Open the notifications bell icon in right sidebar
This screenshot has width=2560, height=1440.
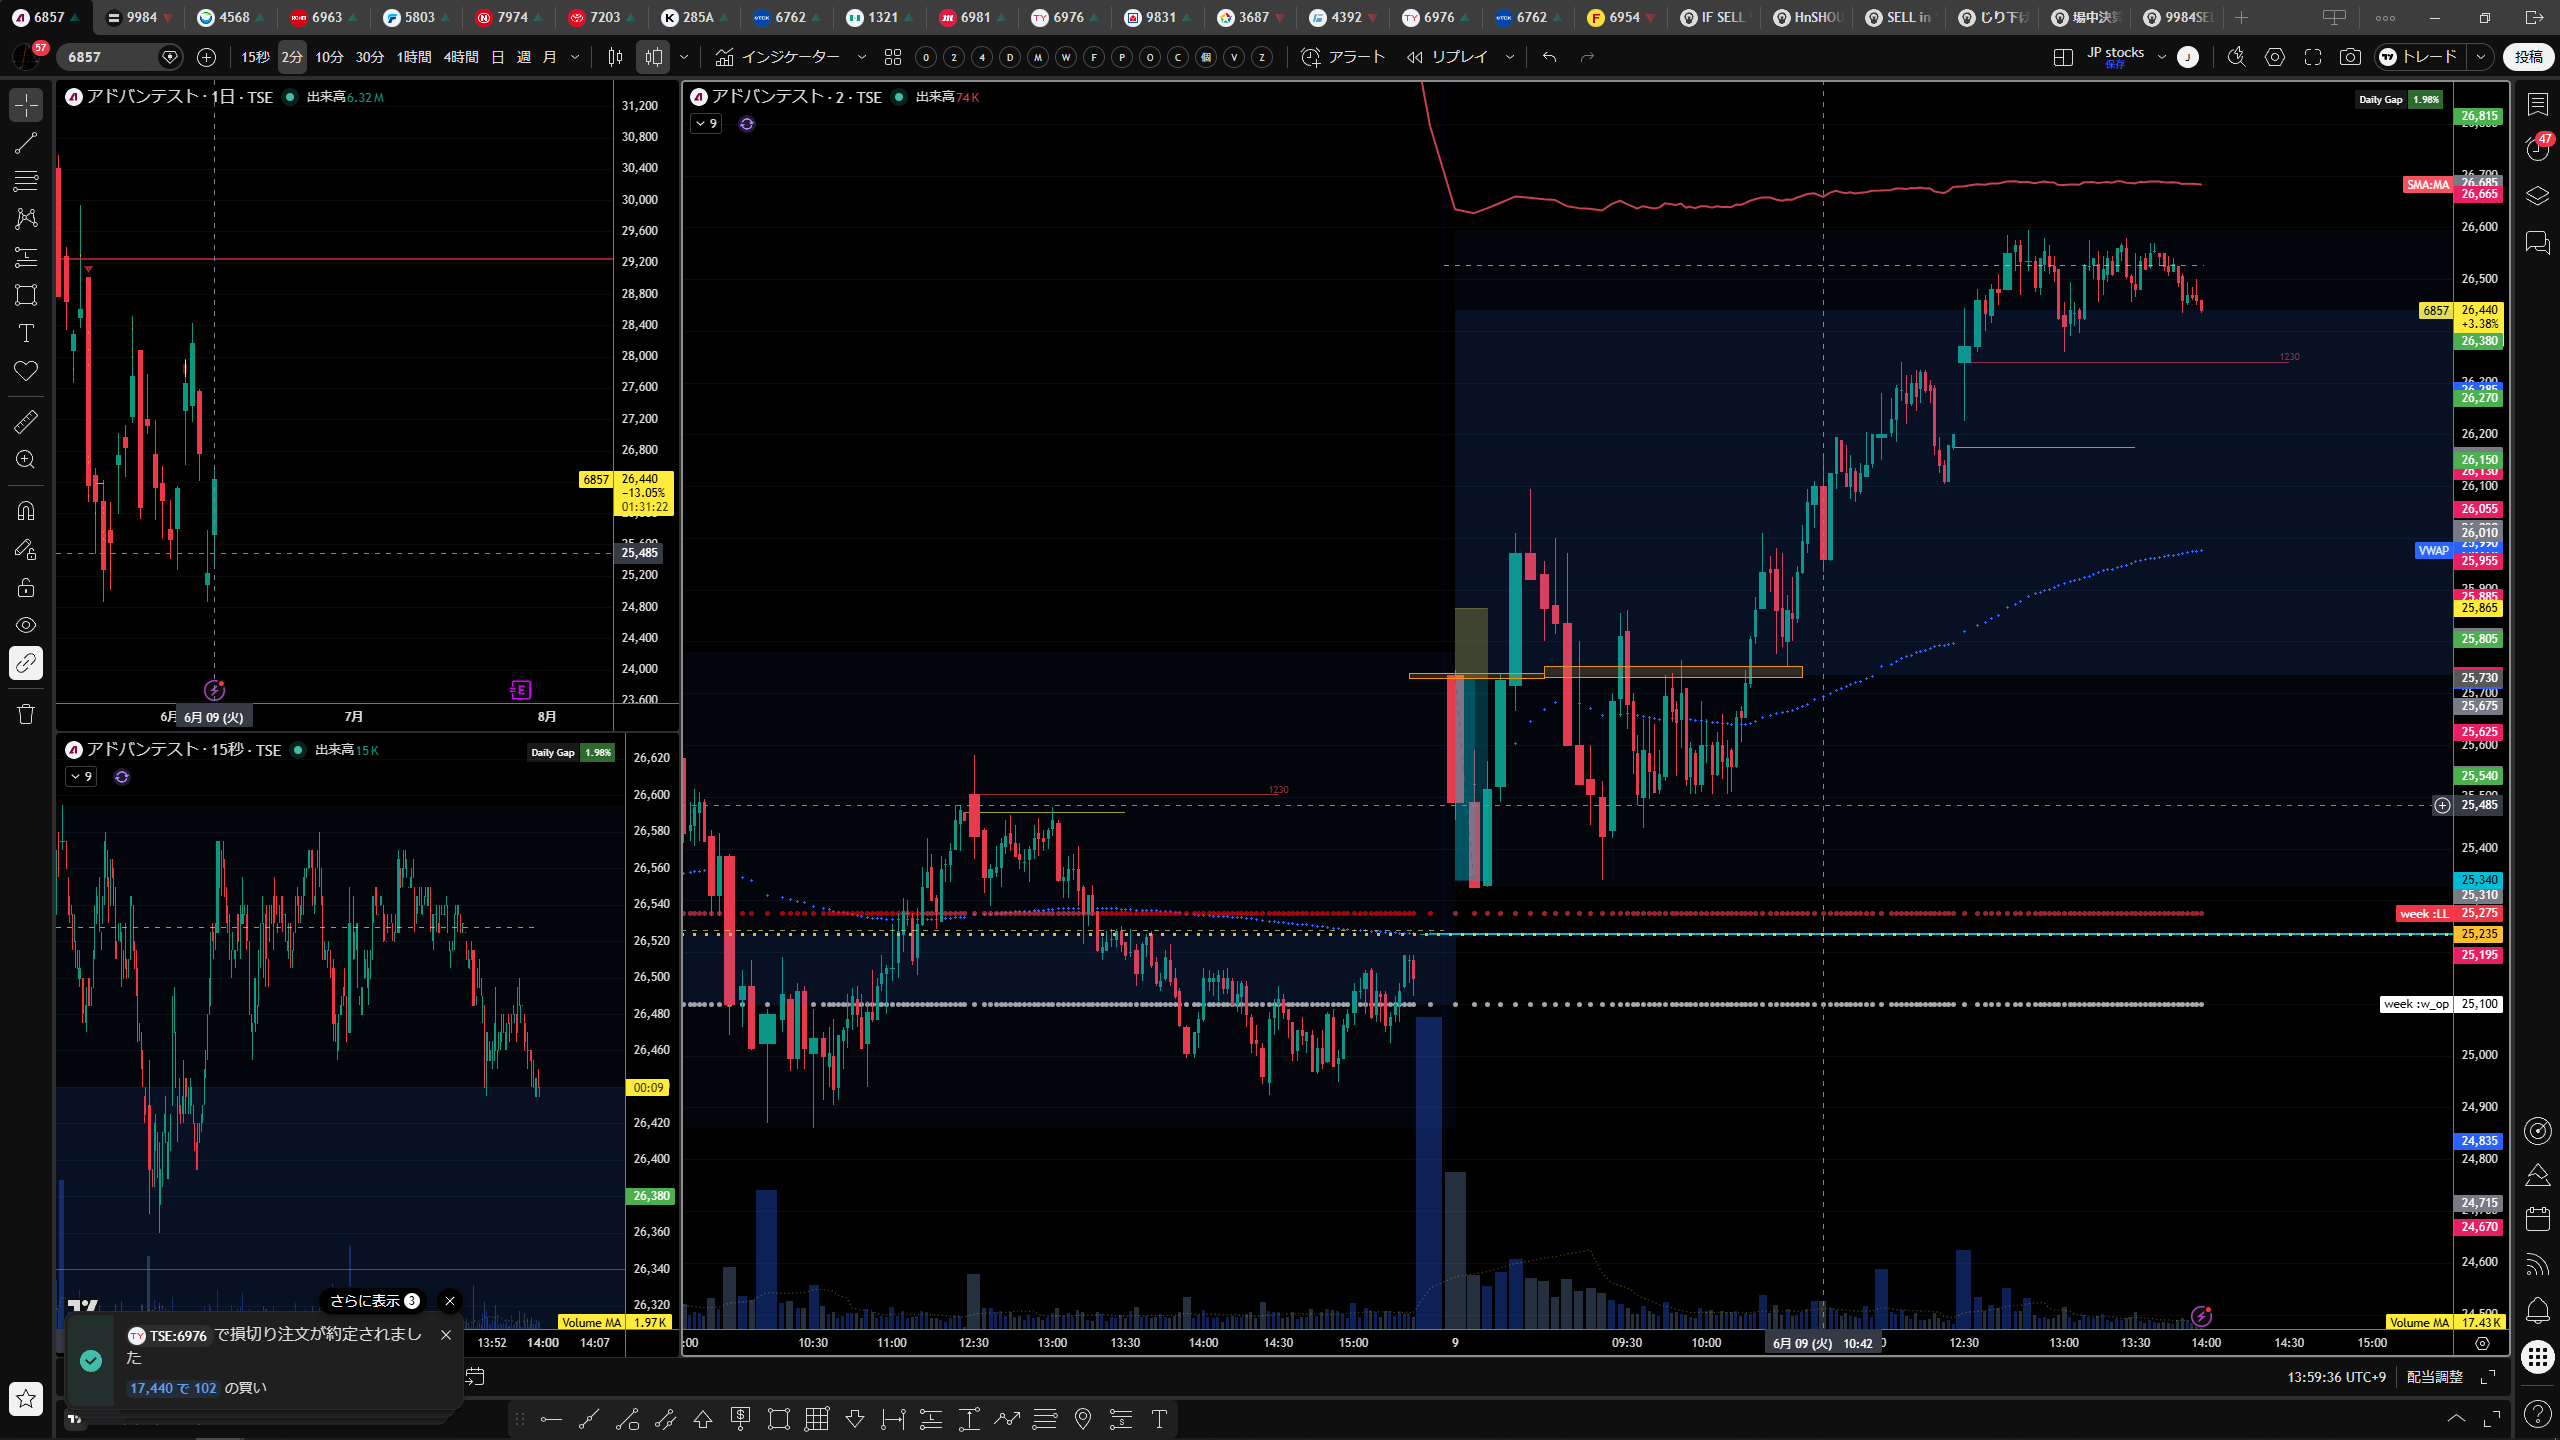coord(2538,1310)
